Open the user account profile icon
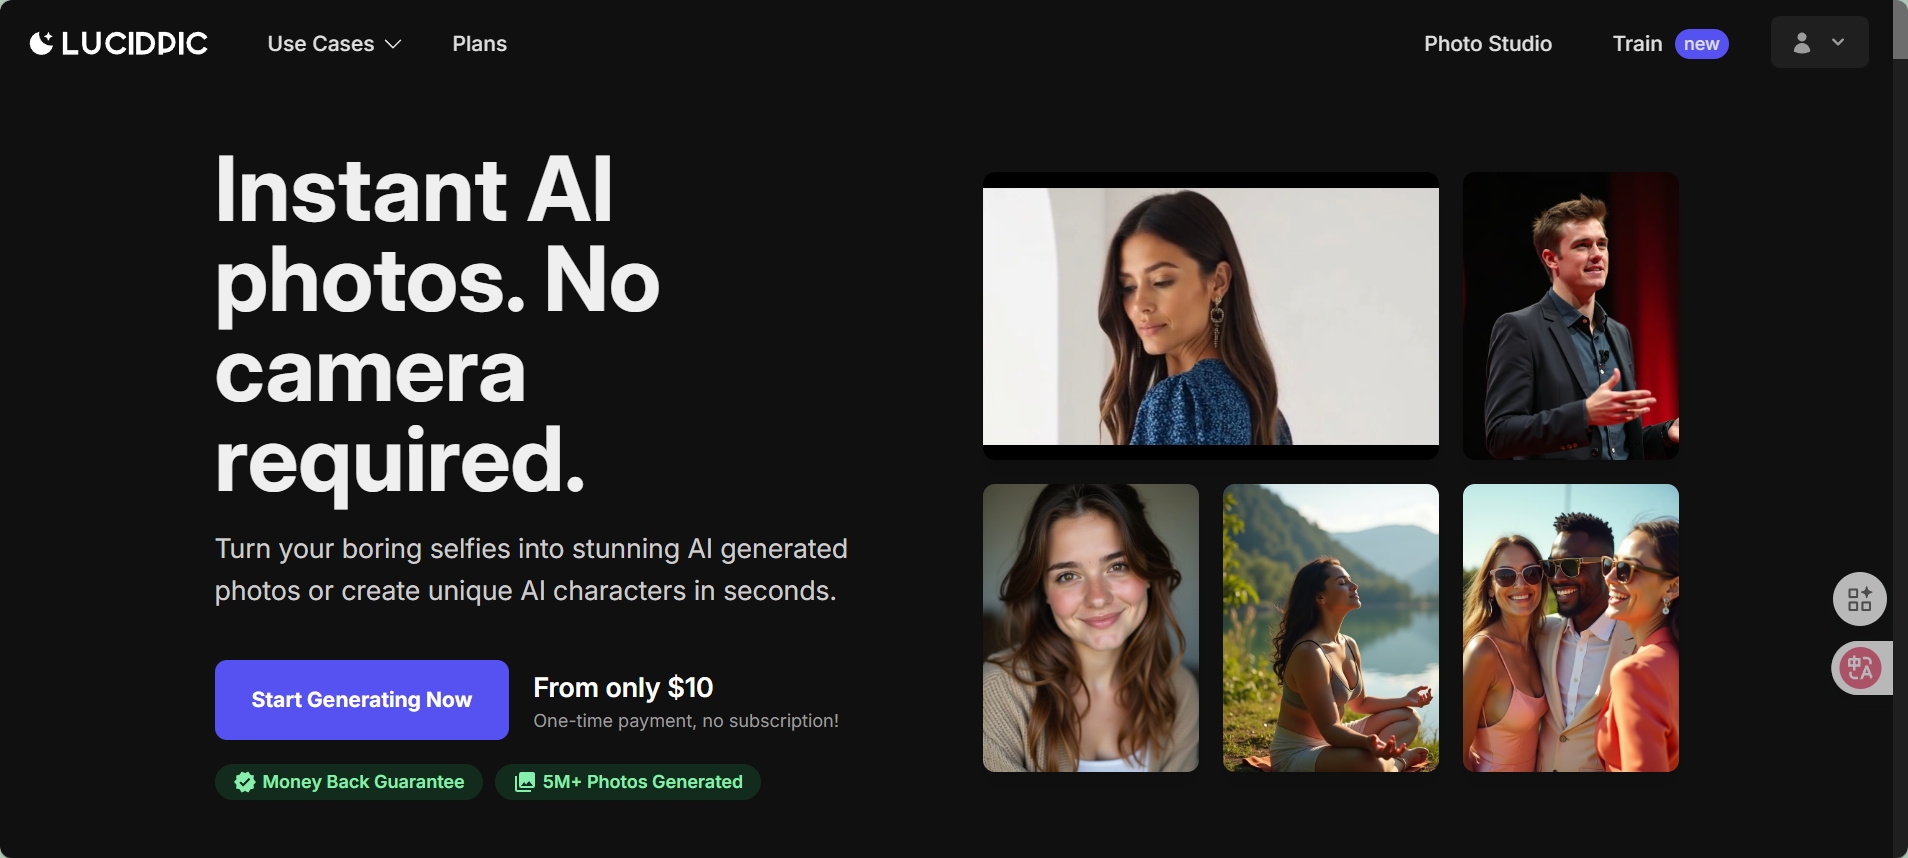This screenshot has width=1908, height=858. pos(1802,43)
